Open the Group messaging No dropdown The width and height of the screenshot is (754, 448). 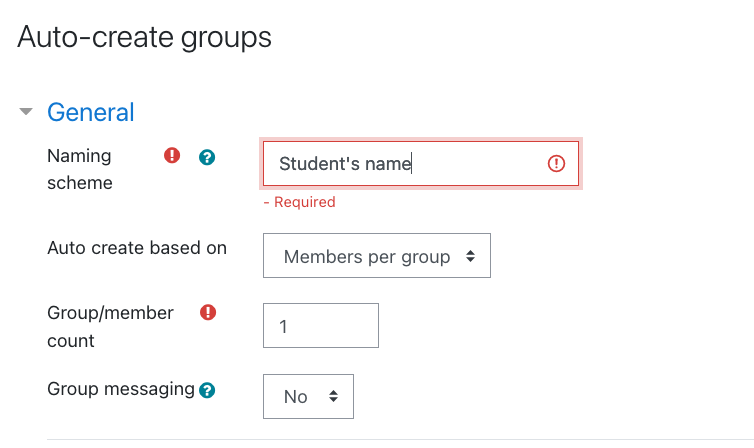click(x=308, y=397)
